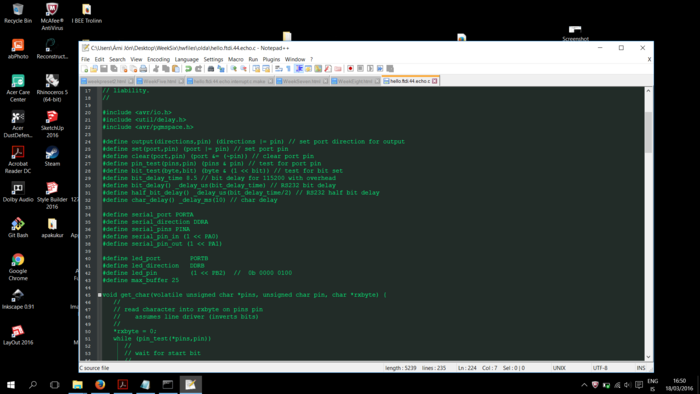
Task: Click the Save All toolbar icon
Action: coord(114,69)
